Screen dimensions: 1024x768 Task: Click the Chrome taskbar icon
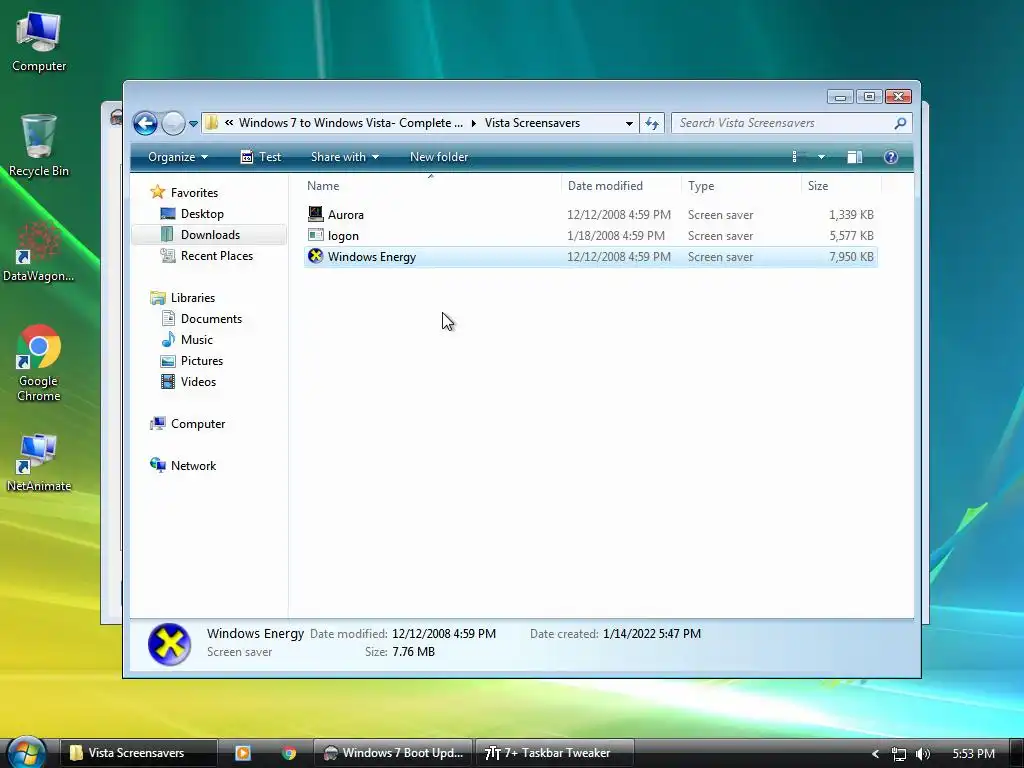pos(289,753)
